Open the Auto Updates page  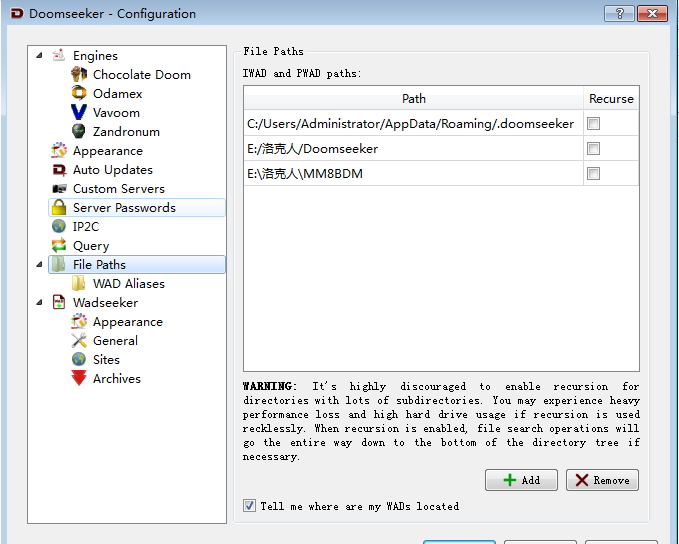[113, 170]
